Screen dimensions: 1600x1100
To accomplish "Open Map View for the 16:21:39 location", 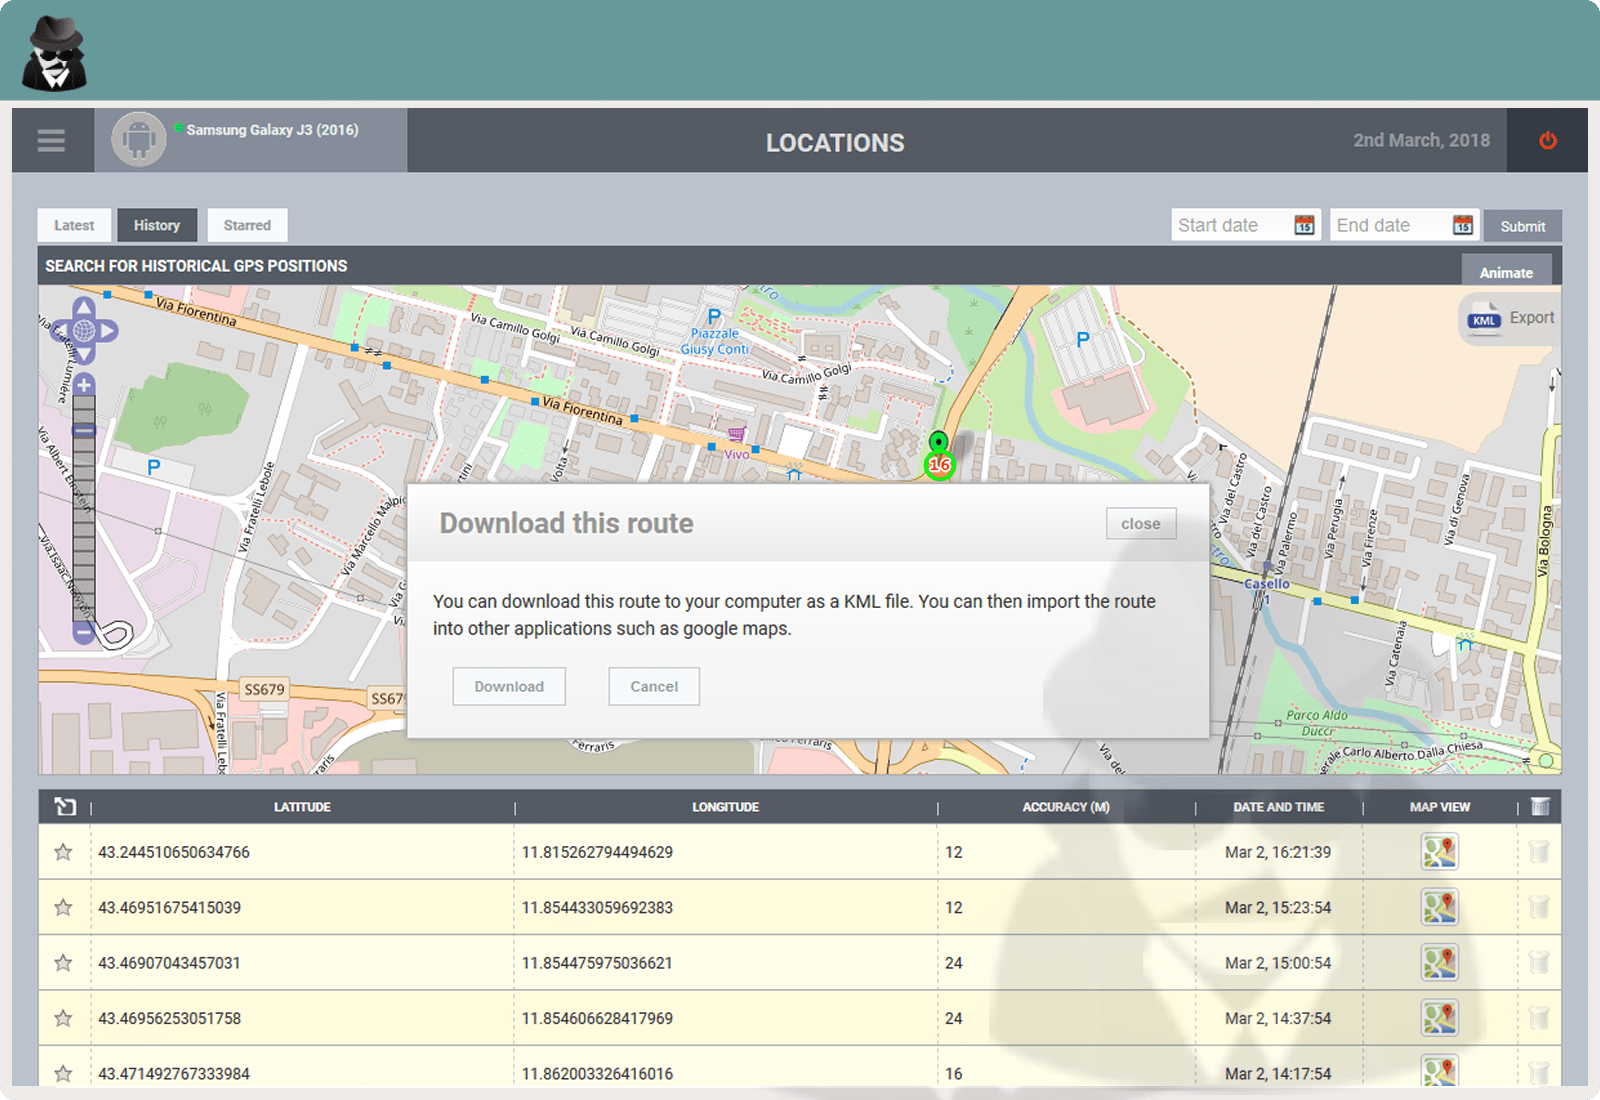I will (x=1440, y=852).
